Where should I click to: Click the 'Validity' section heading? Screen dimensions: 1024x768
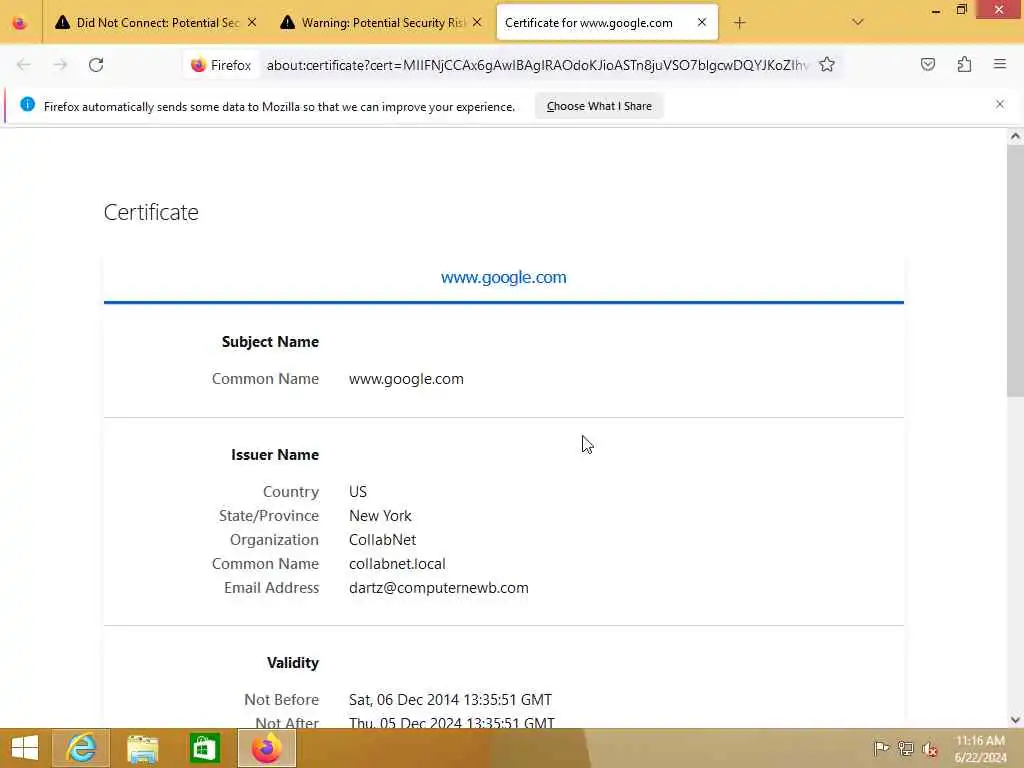click(293, 663)
